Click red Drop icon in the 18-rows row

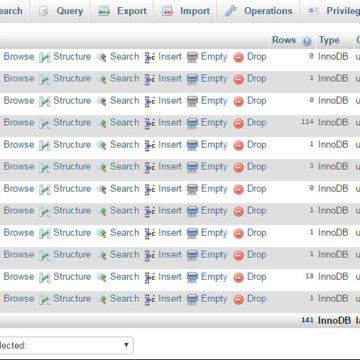coord(238,278)
